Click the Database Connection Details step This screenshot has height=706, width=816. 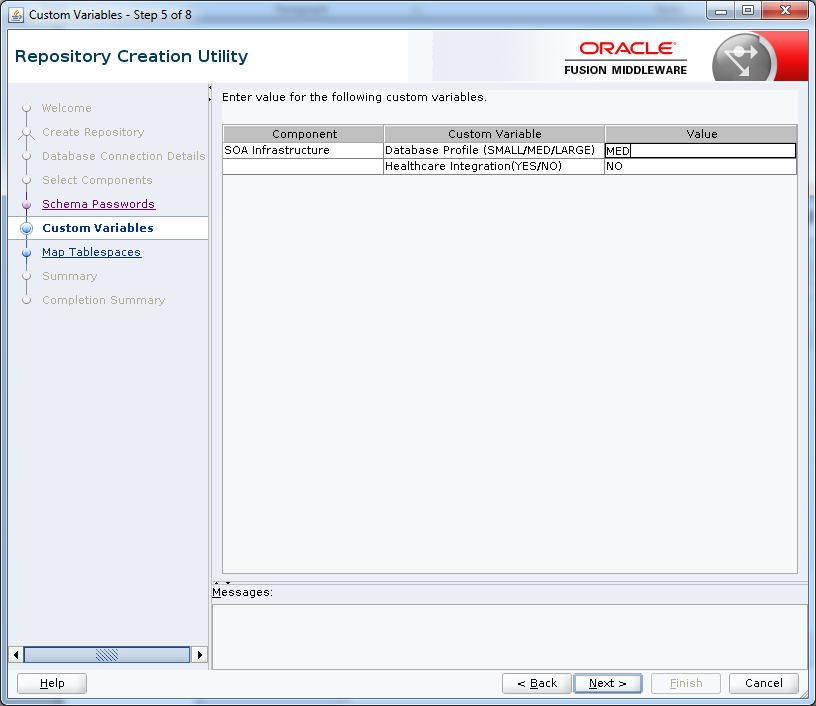[124, 156]
